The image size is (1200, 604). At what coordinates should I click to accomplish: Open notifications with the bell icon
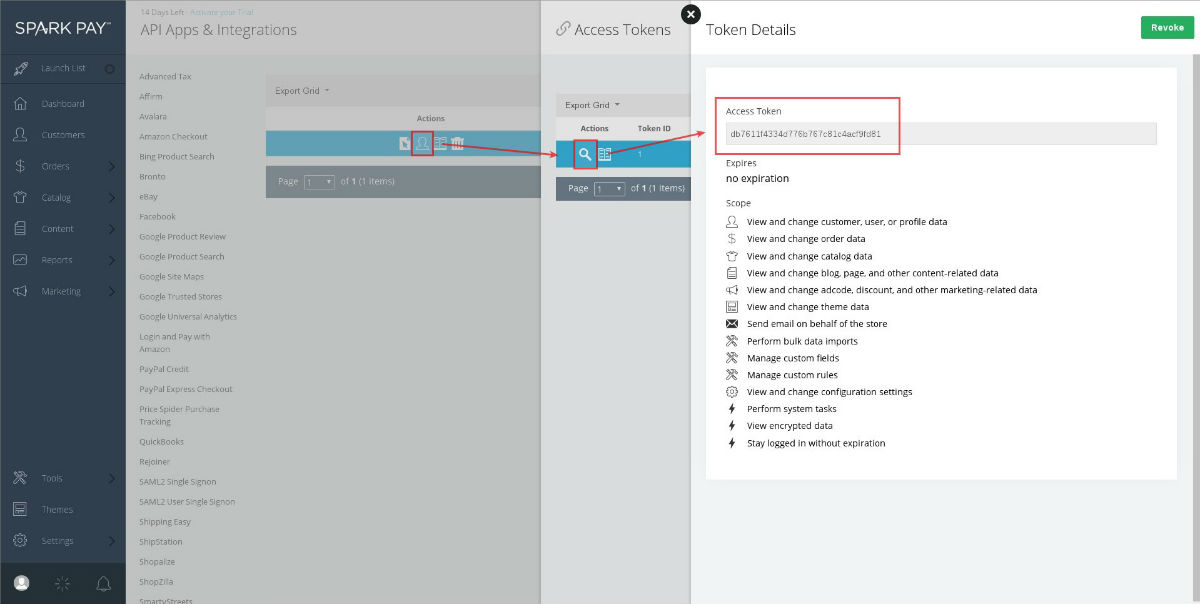103,583
